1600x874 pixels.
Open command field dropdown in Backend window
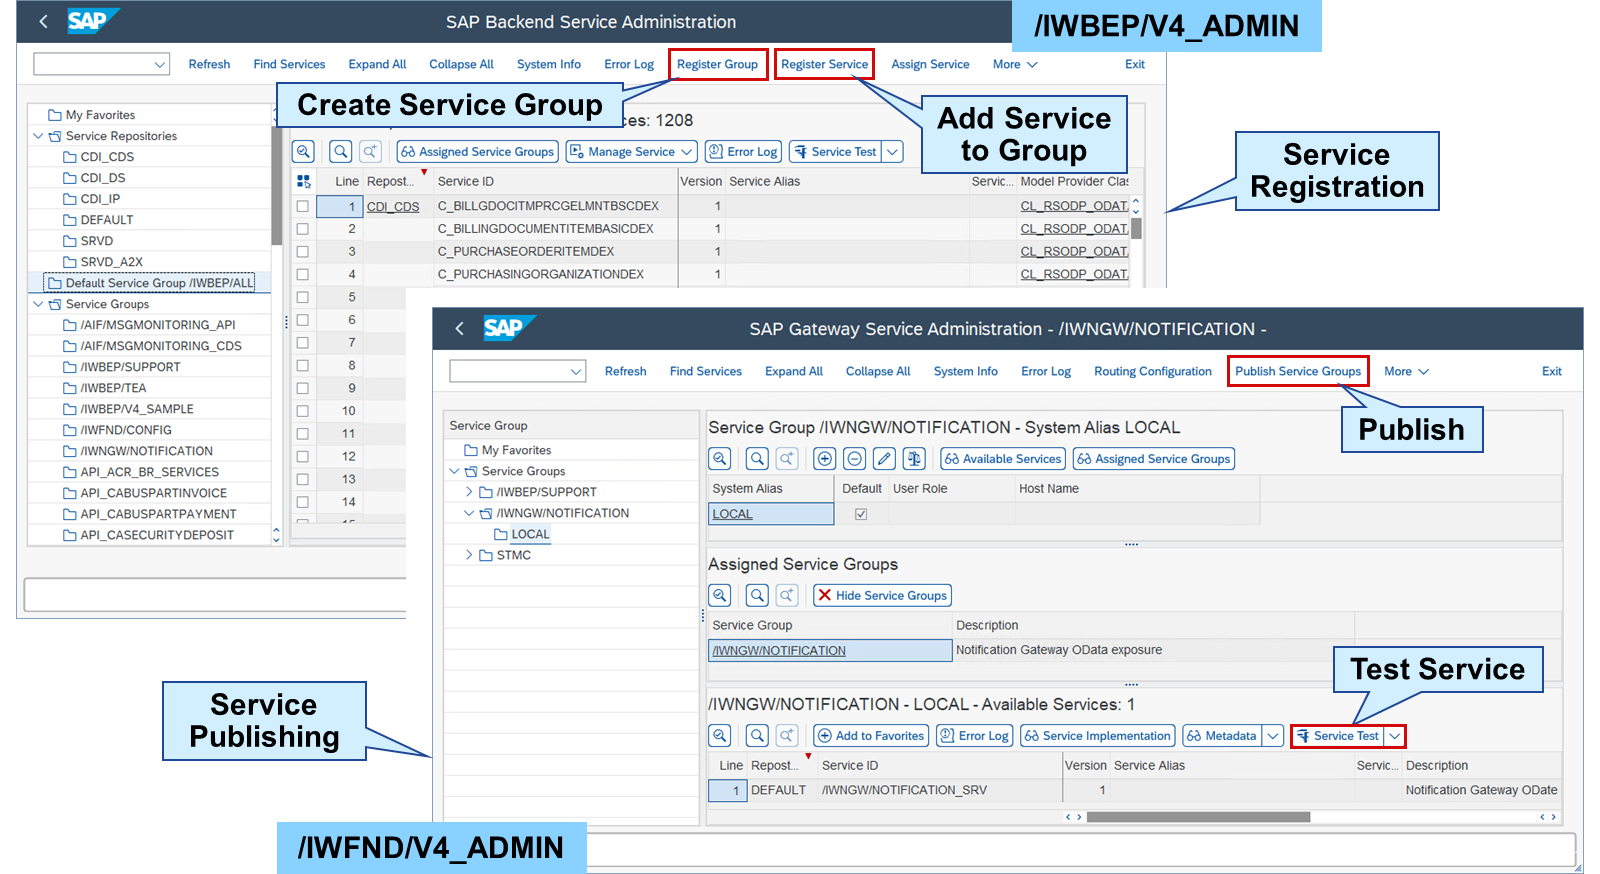click(x=160, y=64)
